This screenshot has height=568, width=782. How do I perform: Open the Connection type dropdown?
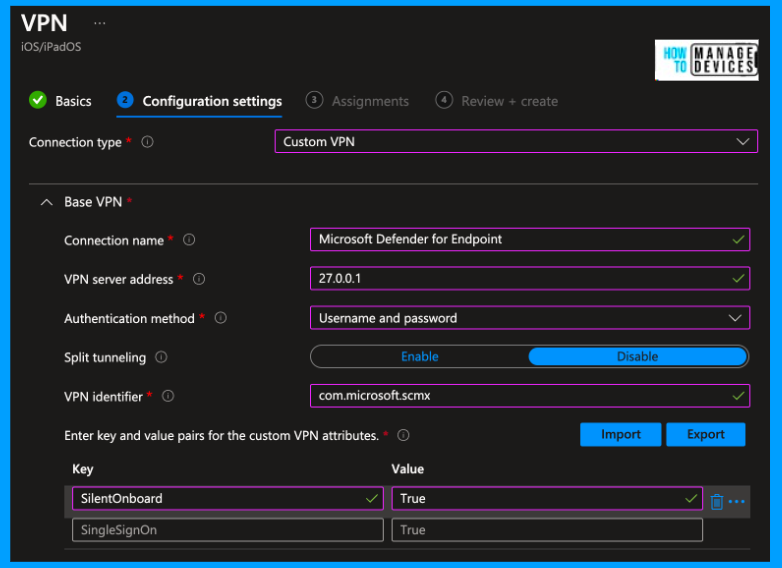516,142
